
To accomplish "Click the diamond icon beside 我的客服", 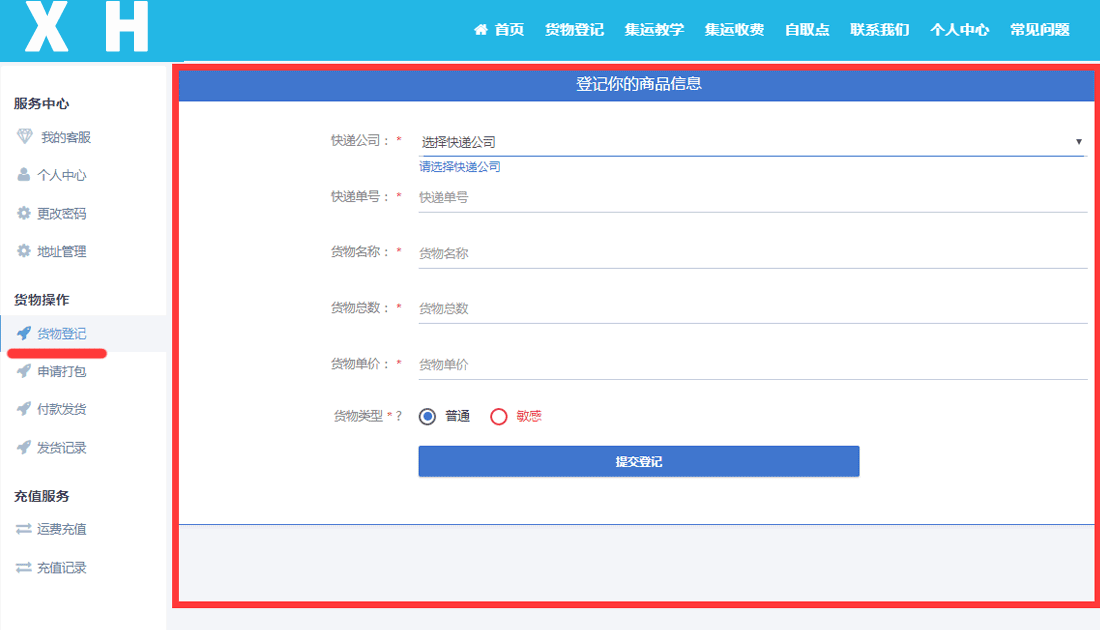I will (x=24, y=137).
